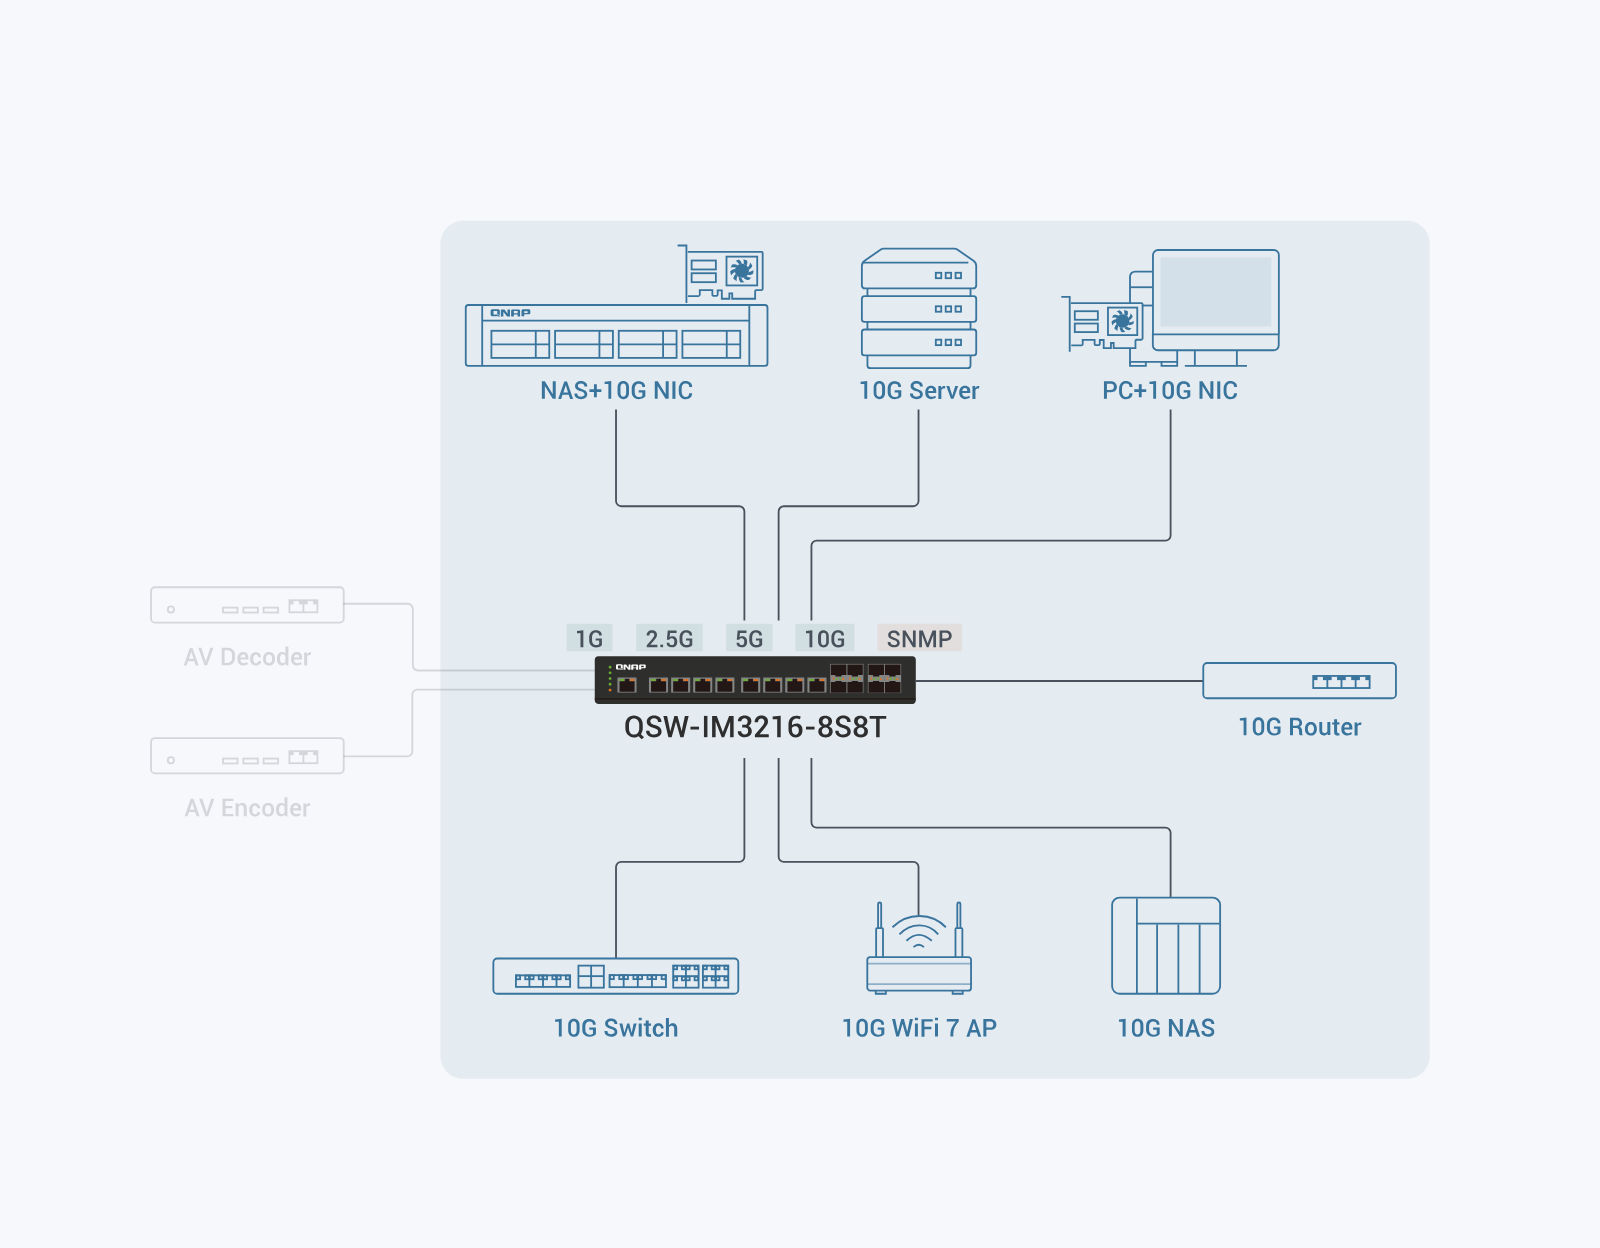
Task: Click the 10G Switch device icon
Action: click(x=616, y=976)
